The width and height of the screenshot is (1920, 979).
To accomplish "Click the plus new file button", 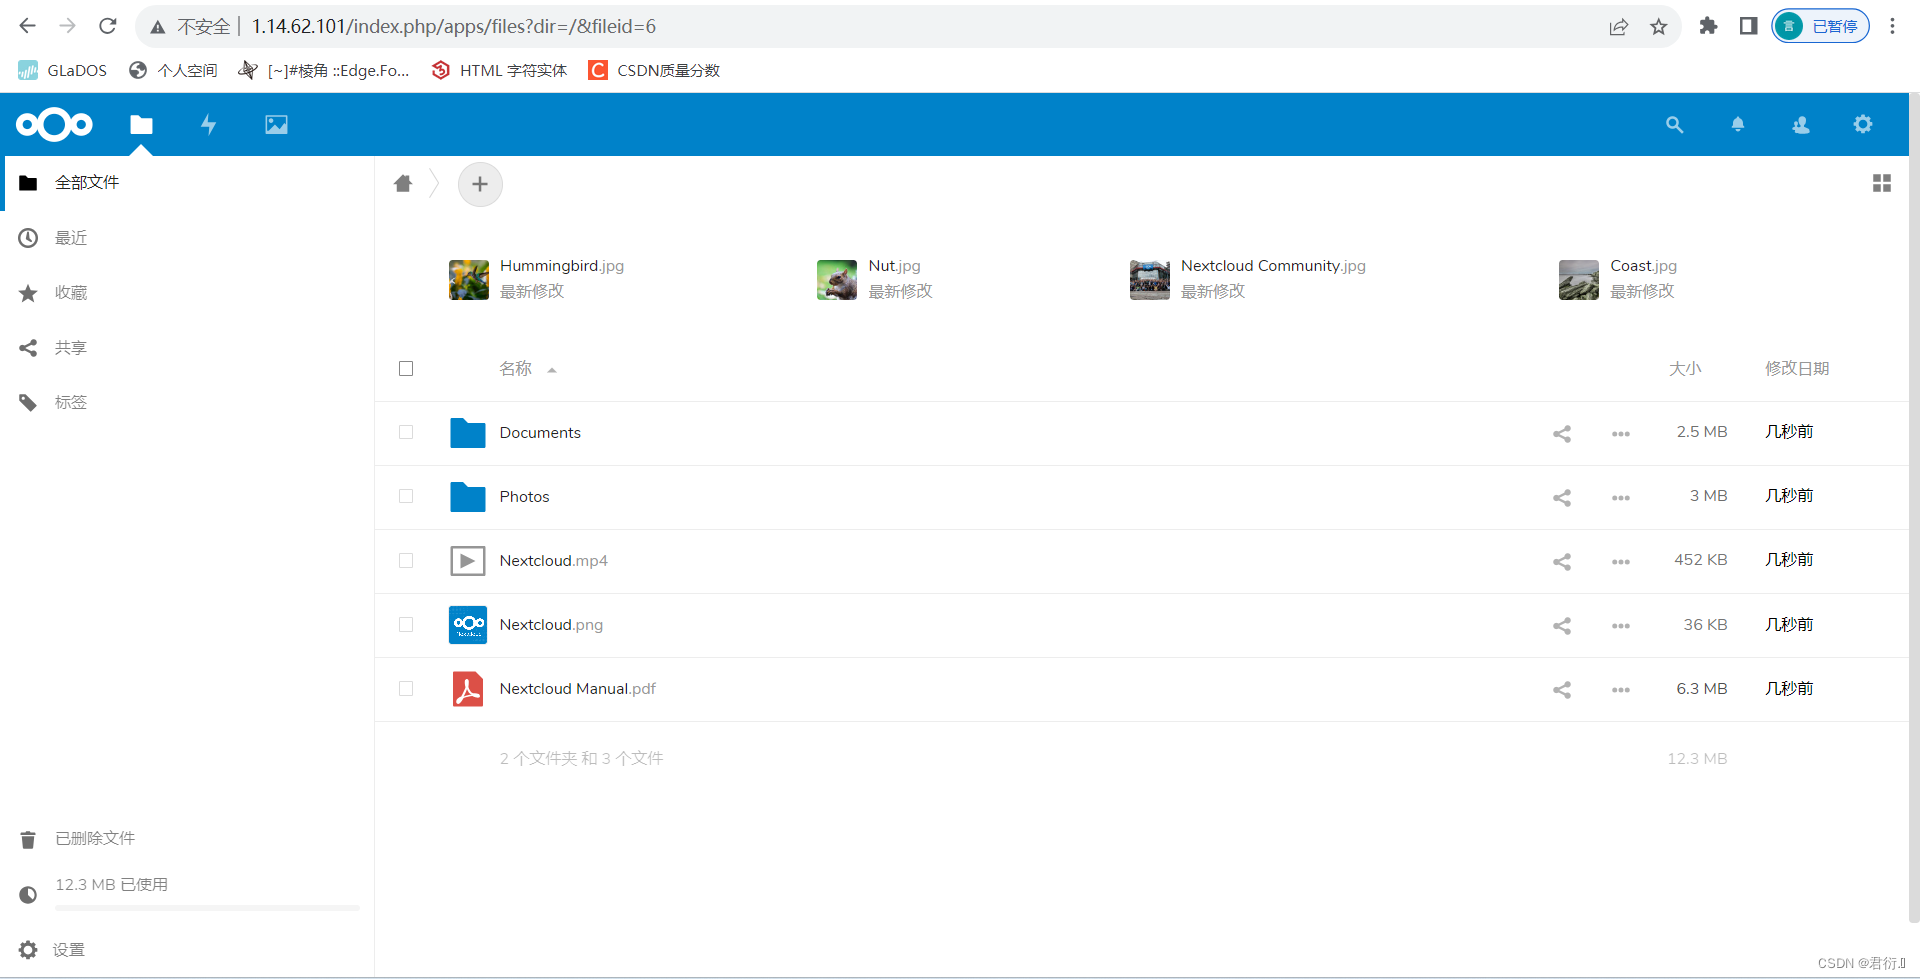I will click(x=480, y=184).
